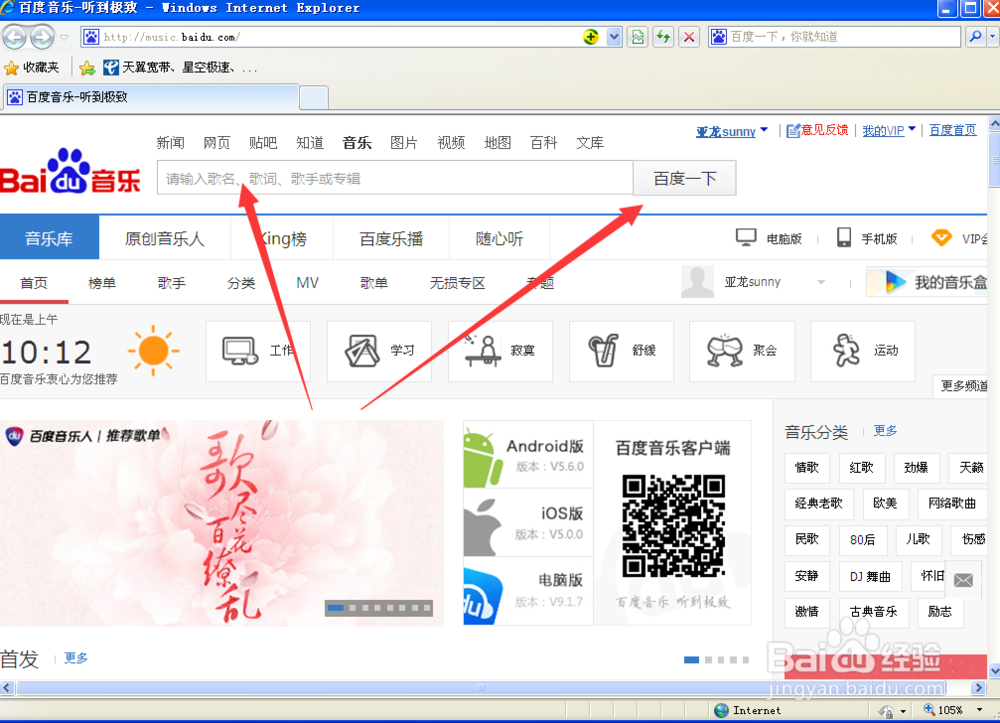Switch to the 随心听 tab
This screenshot has width=1000, height=723.
[x=499, y=238]
